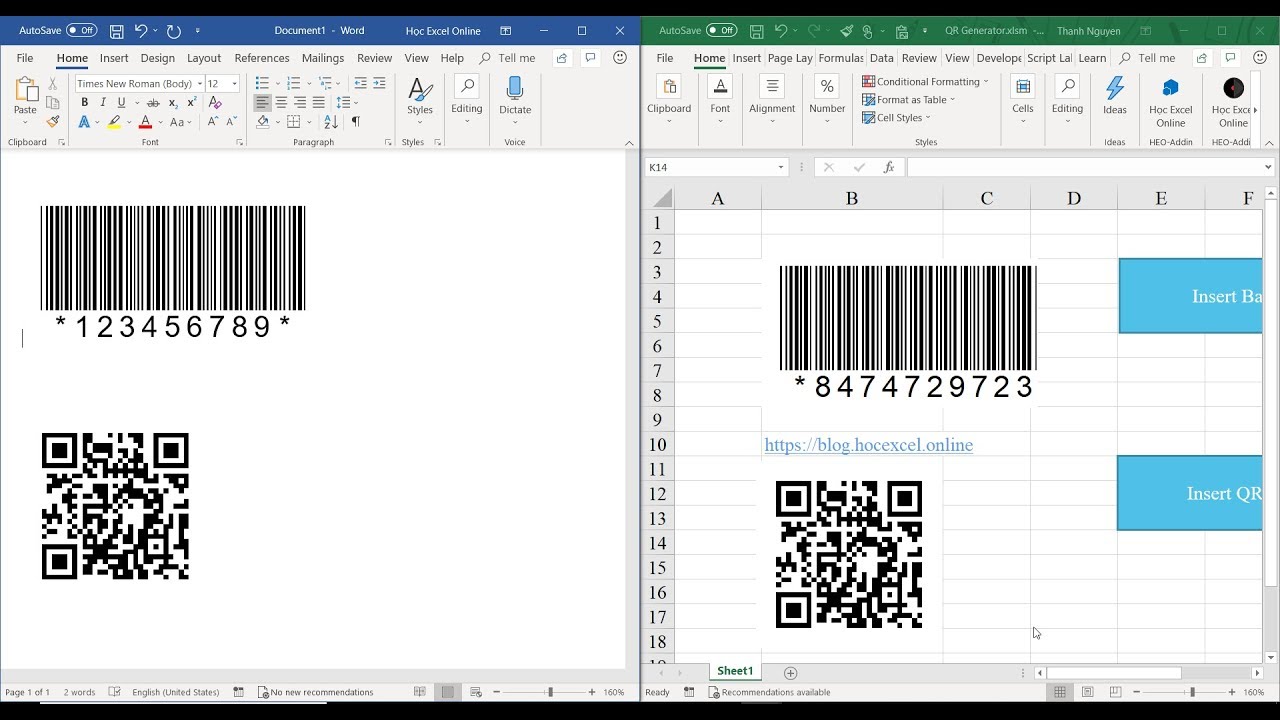Clear all formatting in Word

tap(215, 102)
